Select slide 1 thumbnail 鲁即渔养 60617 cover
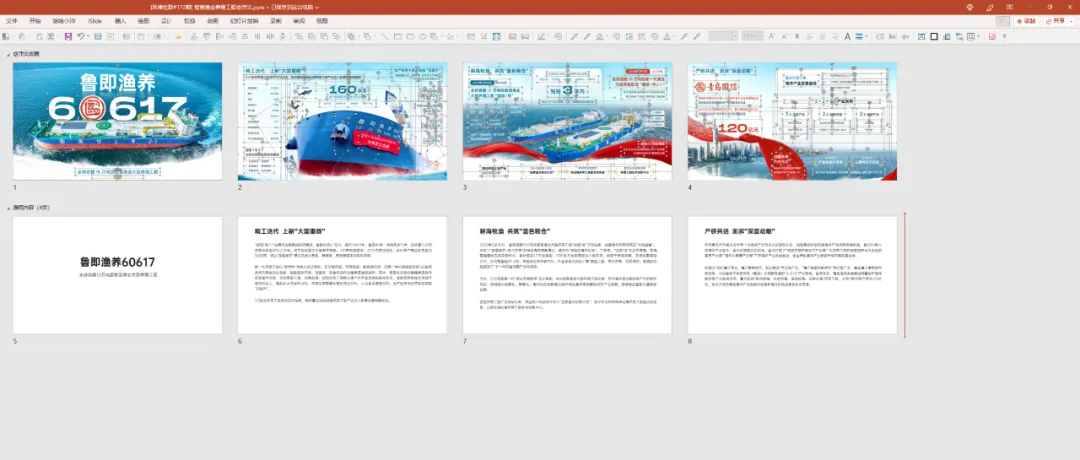 coord(118,121)
